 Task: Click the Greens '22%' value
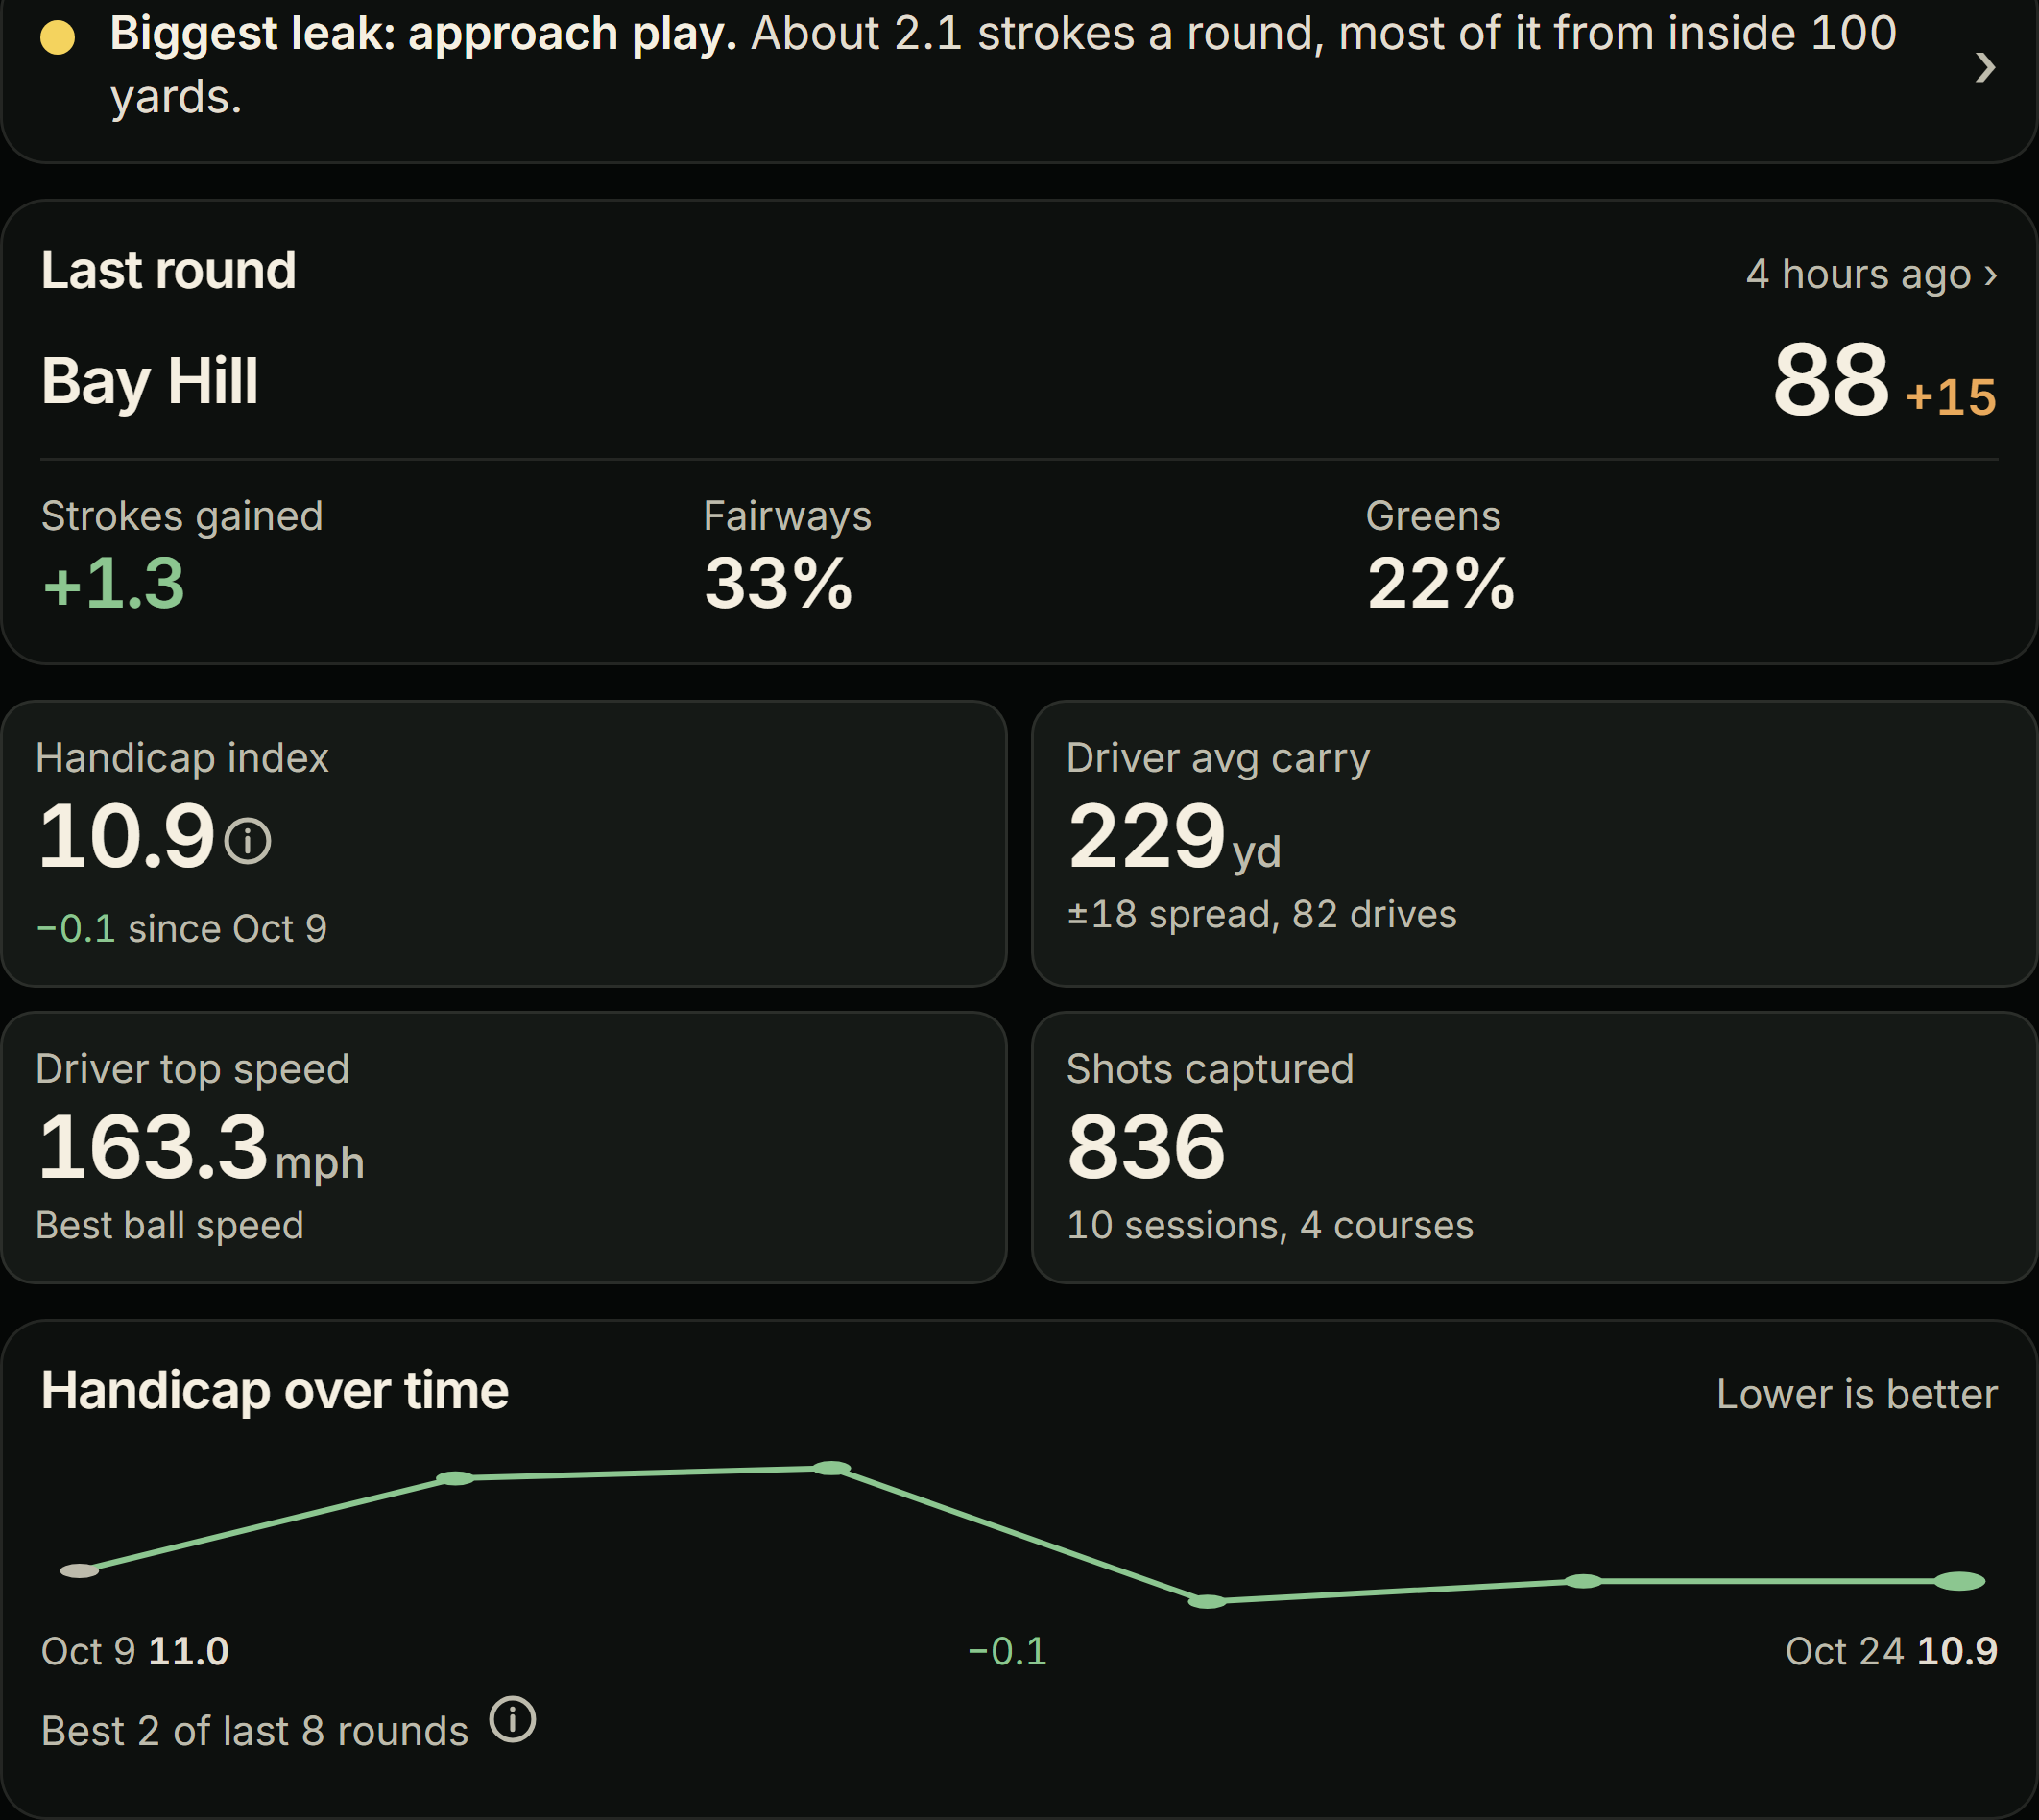(x=1441, y=583)
